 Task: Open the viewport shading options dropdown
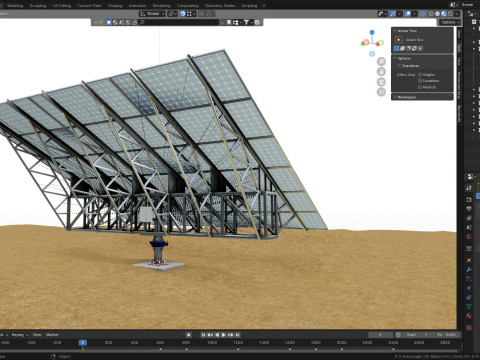(457, 14)
